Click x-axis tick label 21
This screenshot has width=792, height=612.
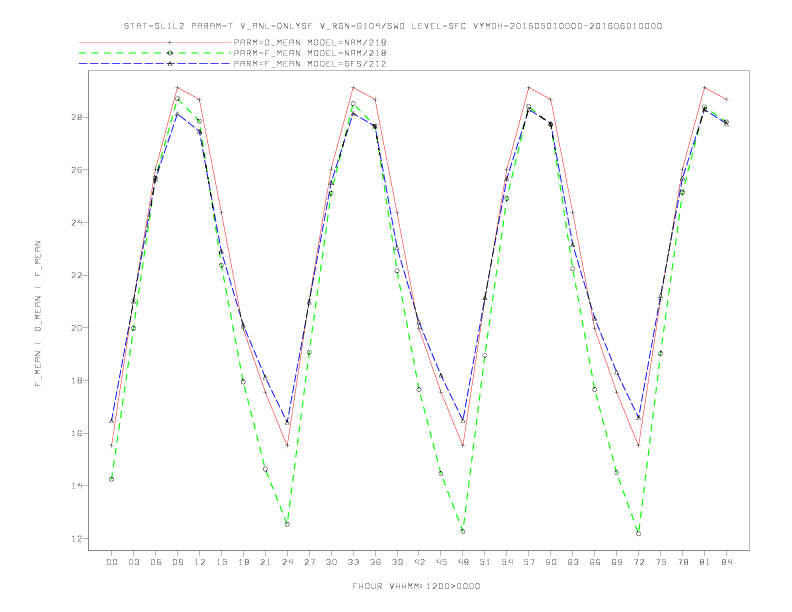(265, 562)
